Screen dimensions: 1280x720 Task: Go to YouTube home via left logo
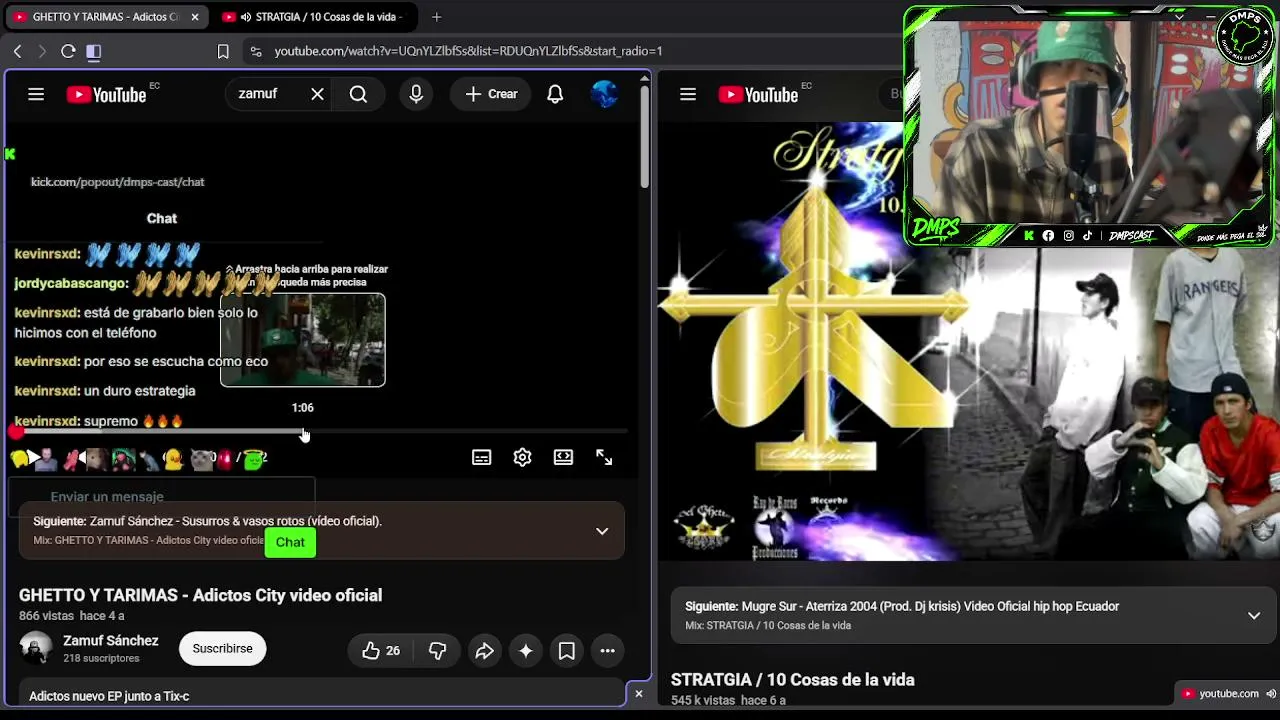point(107,94)
